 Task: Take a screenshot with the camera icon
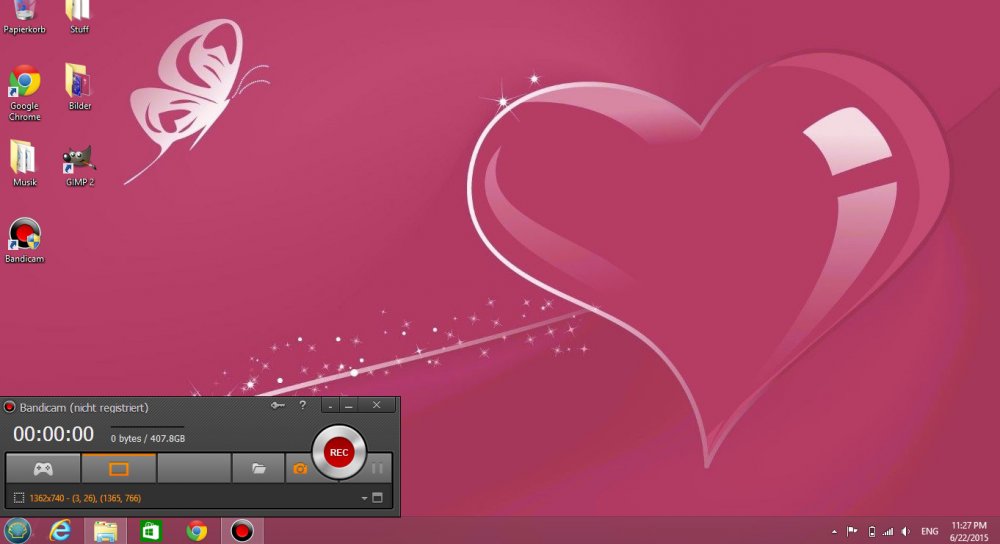[x=299, y=468]
